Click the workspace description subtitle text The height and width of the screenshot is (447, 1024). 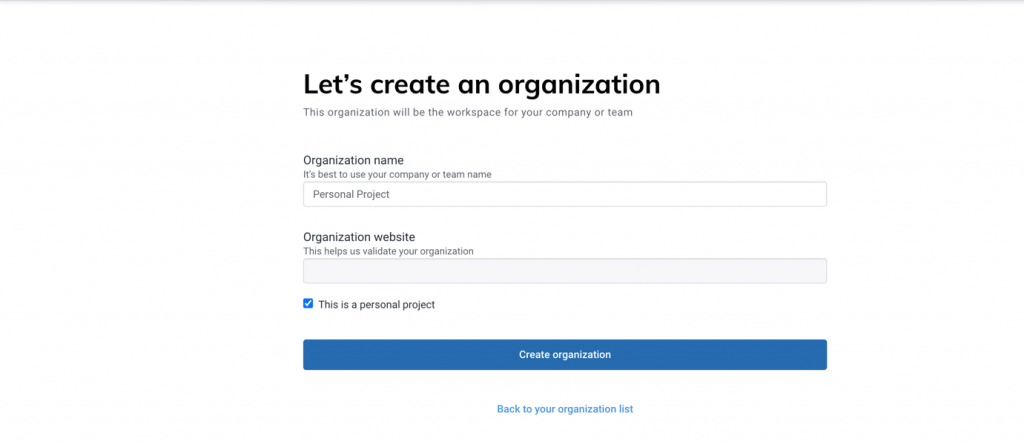click(467, 112)
